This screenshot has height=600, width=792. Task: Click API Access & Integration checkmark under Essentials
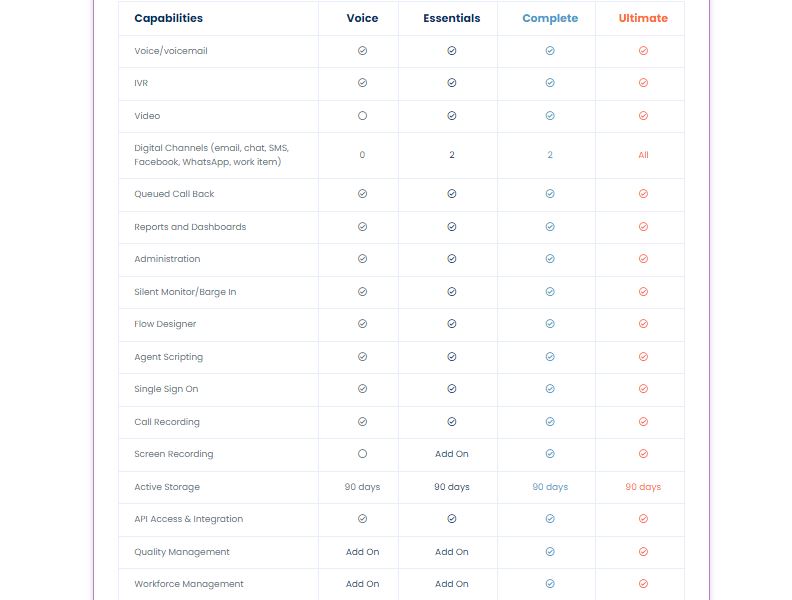451,519
